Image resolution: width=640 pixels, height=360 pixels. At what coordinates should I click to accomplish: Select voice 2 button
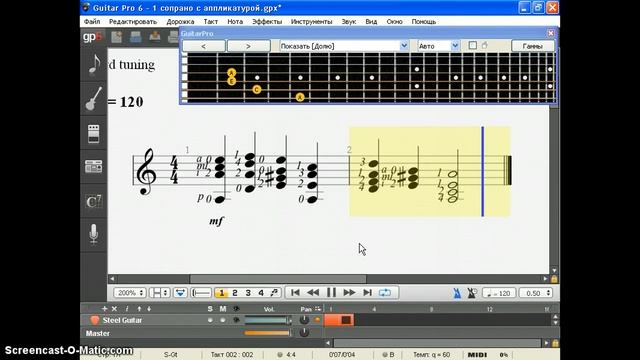click(235, 293)
